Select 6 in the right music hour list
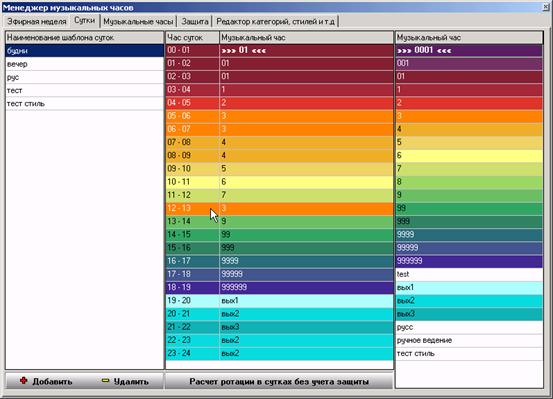This screenshot has width=553, height=399. (x=469, y=156)
